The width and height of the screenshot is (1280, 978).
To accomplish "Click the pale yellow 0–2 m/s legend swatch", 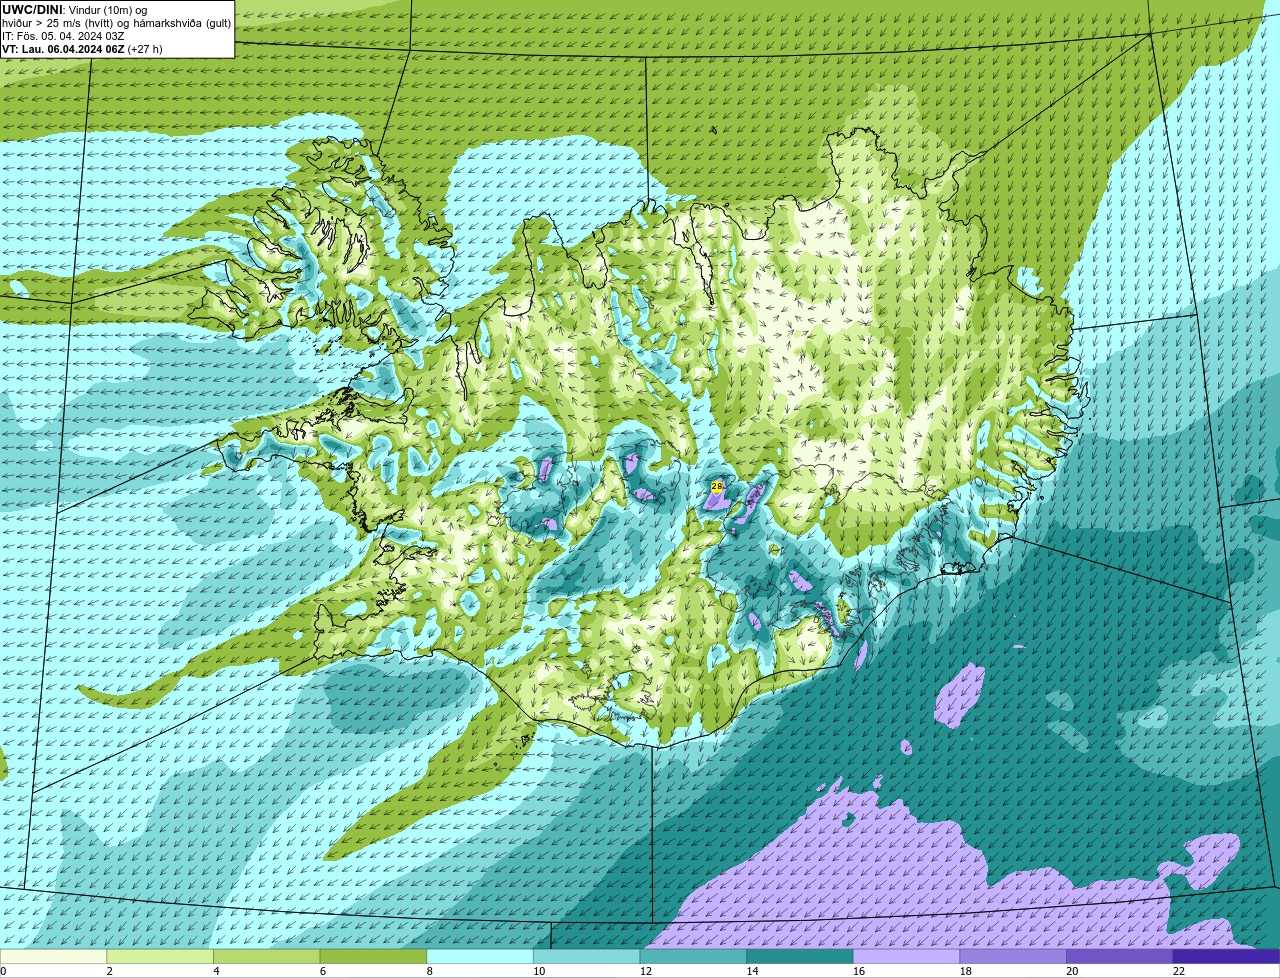I will (x=53, y=956).
